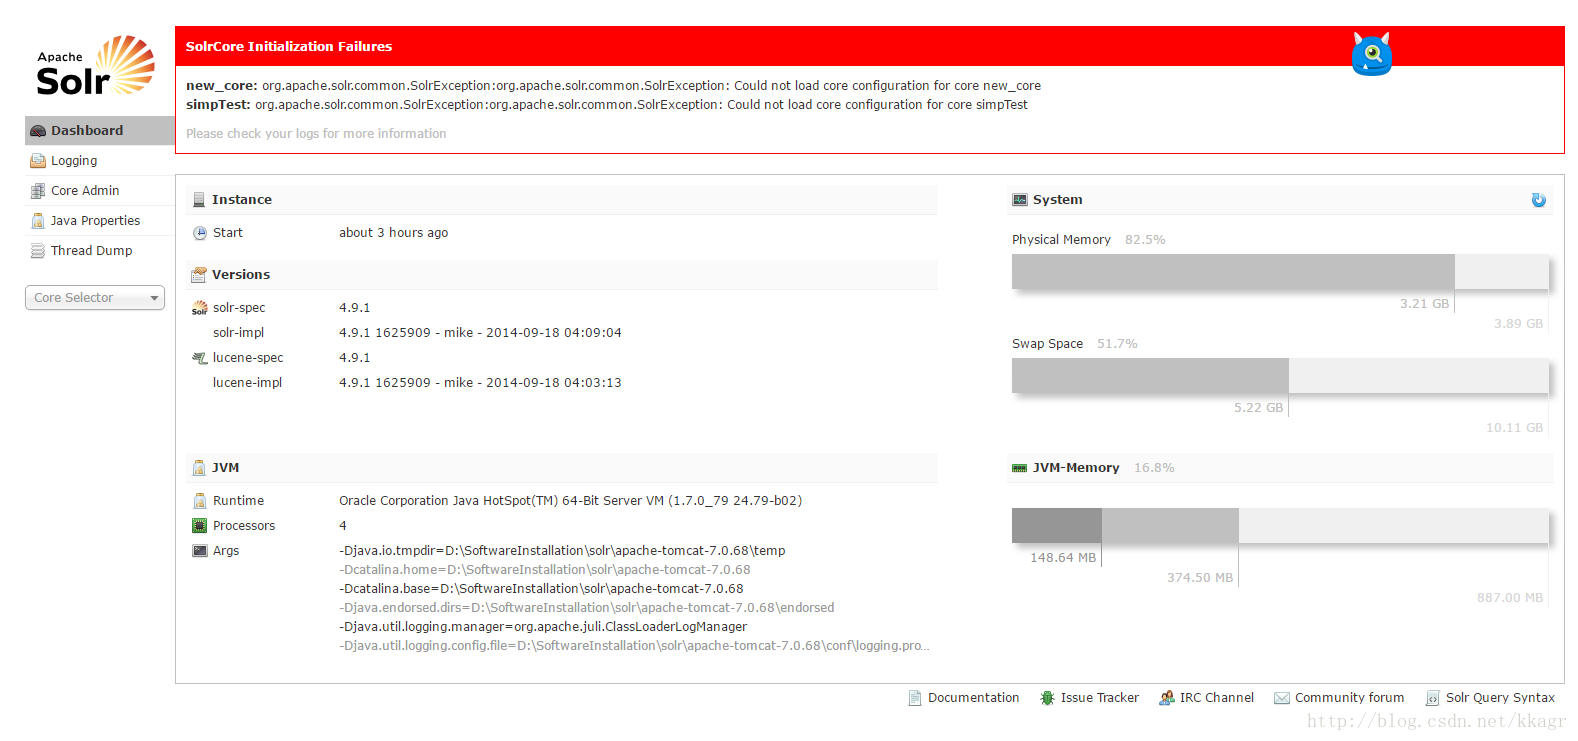This screenshot has height=741, width=1578.
Task: Click the Core Admin server icon
Action: (38, 191)
